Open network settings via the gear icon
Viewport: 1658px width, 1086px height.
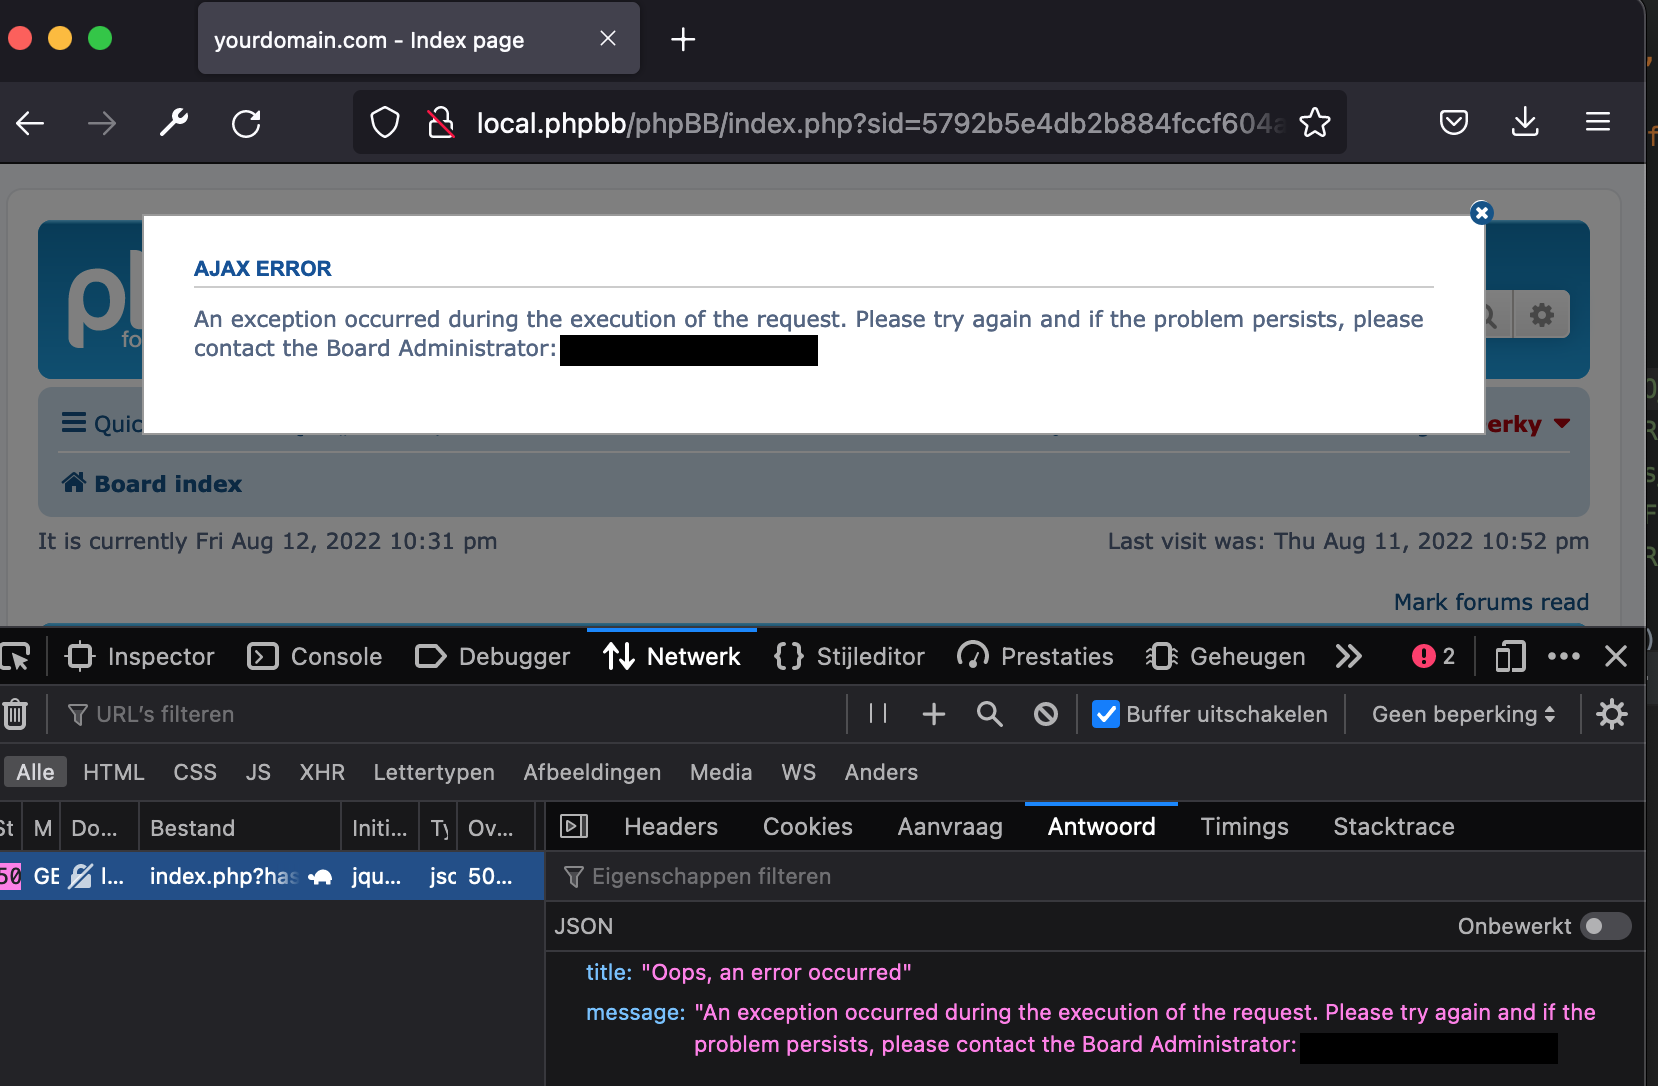click(1612, 714)
